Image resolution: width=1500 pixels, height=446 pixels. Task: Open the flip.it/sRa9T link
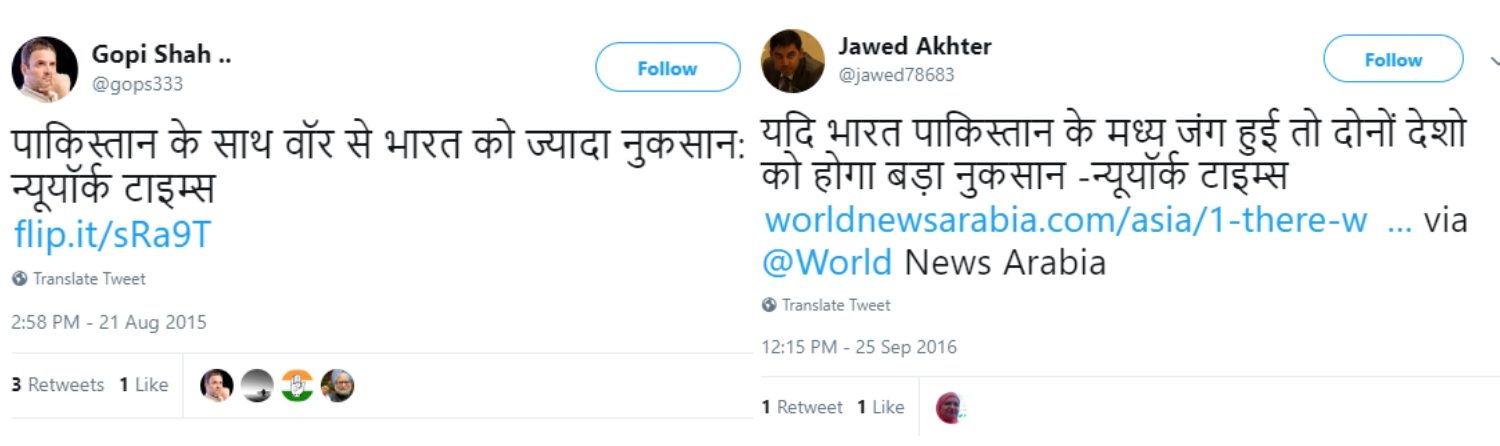(113, 235)
